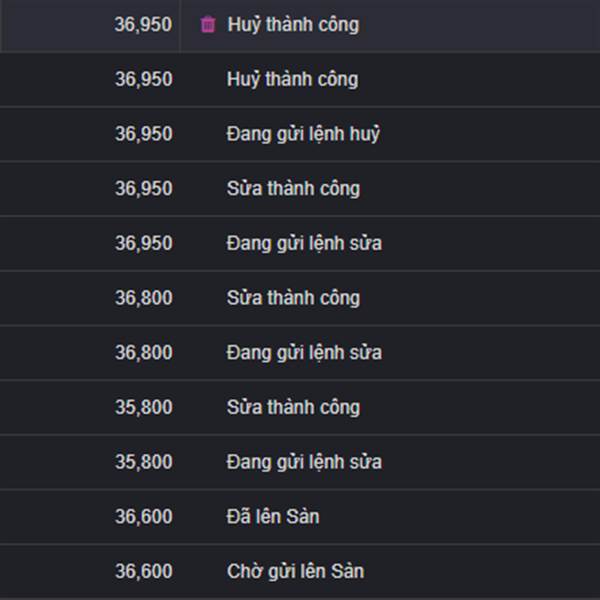Select price 36,800 in "Đang gửi lệnh sửa" row
Image resolution: width=600 pixels, height=600 pixels.
point(143,353)
